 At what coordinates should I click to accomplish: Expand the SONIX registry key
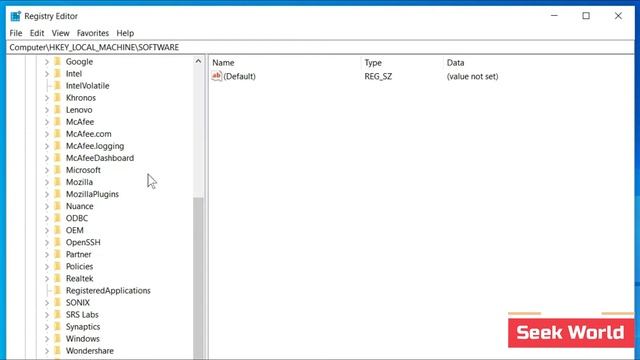coord(47,302)
